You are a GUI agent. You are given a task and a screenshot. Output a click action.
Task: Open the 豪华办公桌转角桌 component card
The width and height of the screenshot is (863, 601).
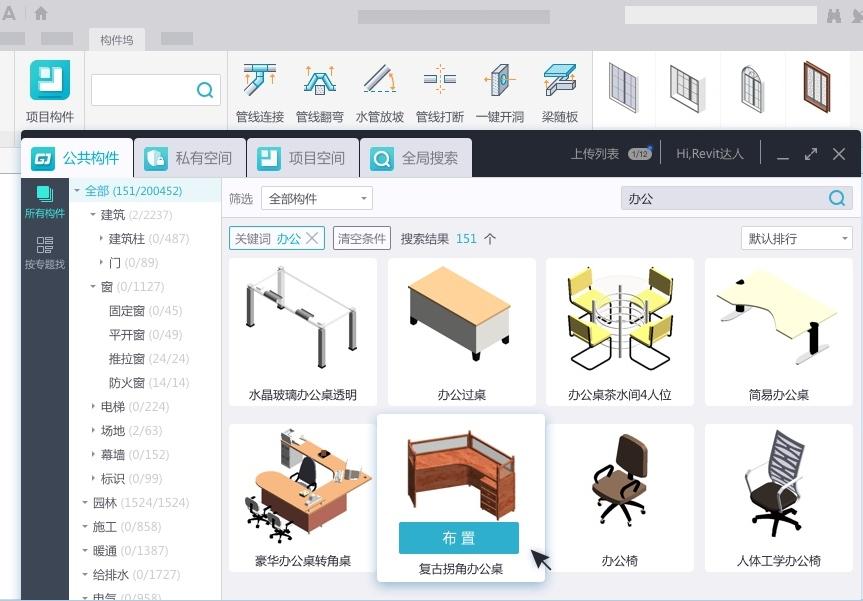point(303,498)
